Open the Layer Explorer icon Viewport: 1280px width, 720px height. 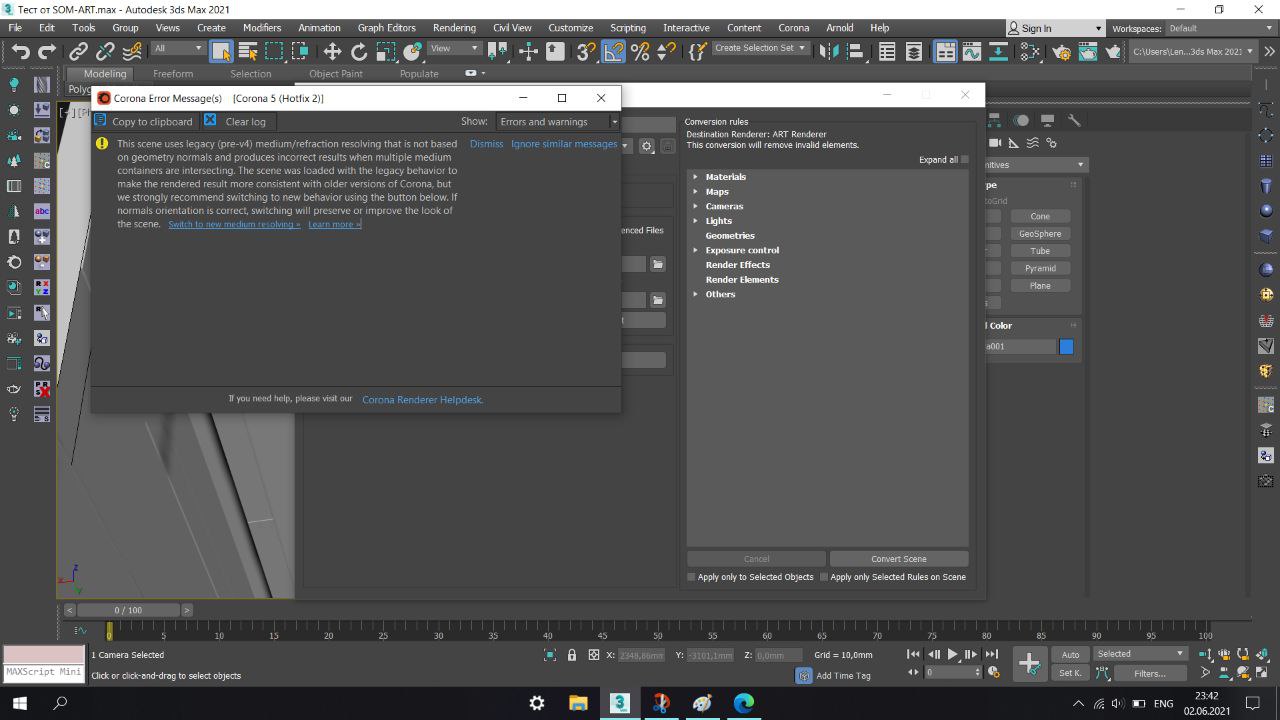(x=913, y=51)
